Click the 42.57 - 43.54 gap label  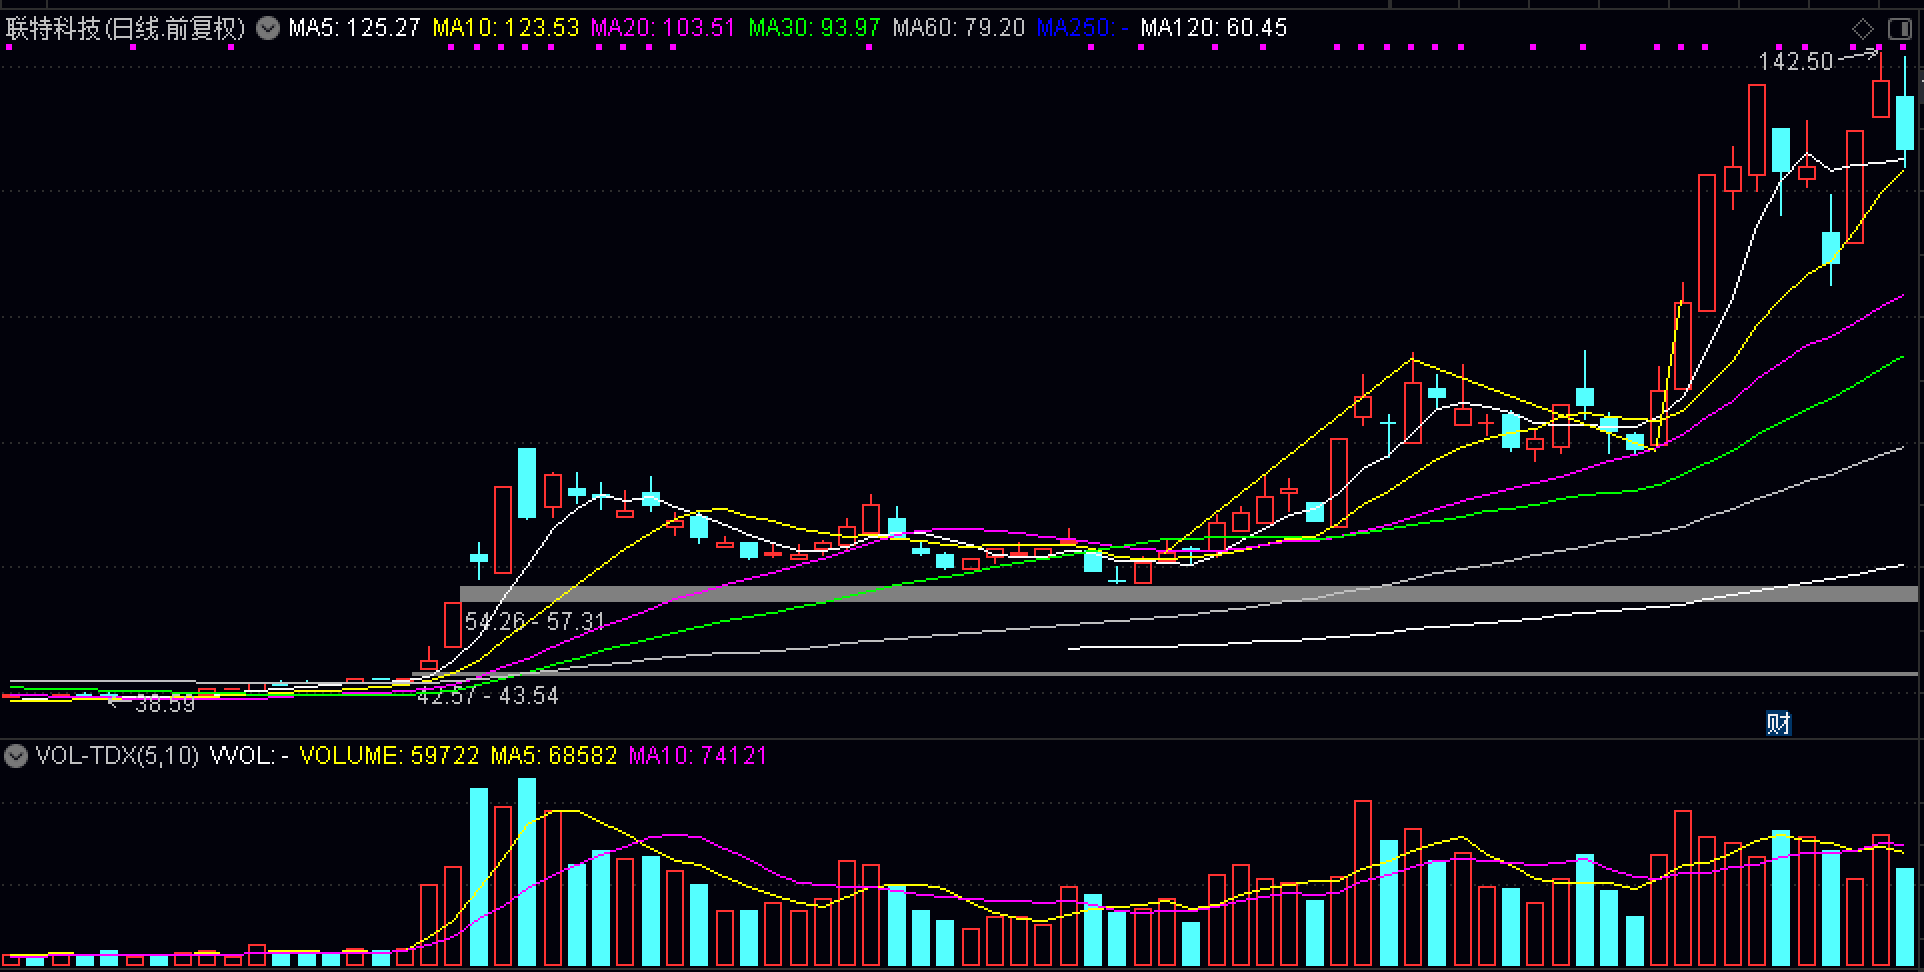(487, 696)
